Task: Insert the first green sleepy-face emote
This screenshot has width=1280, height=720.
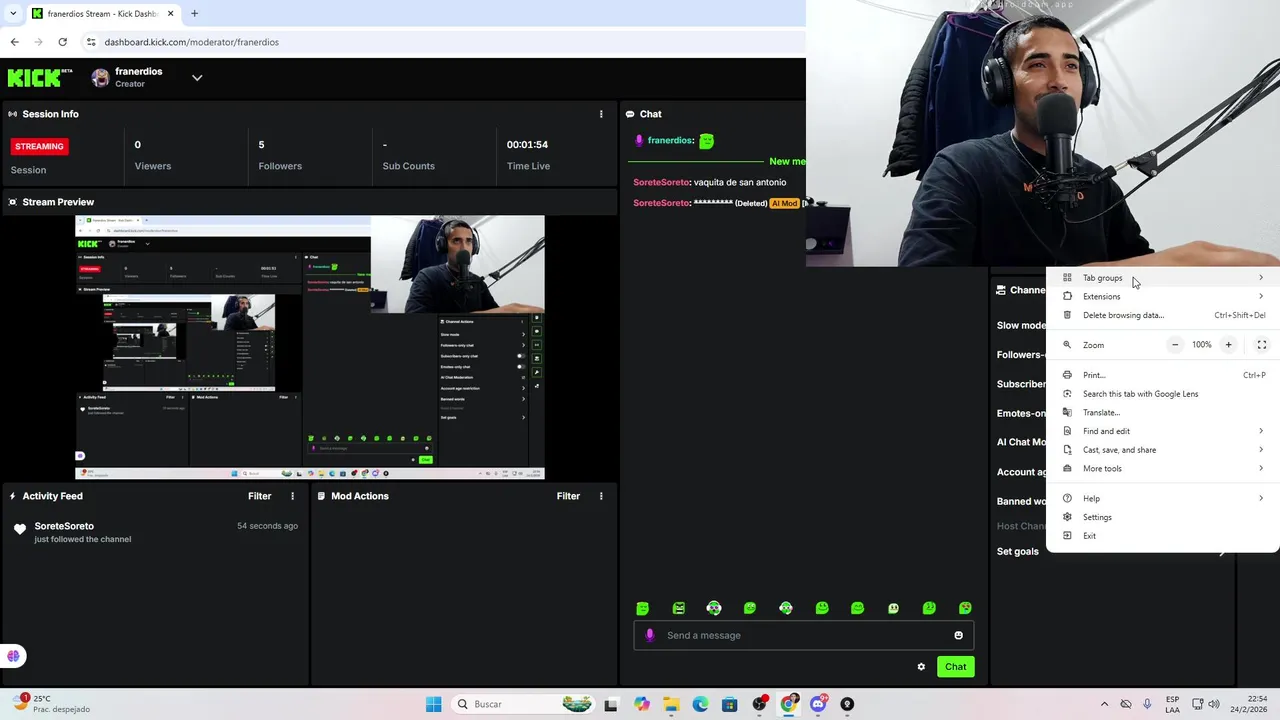Action: click(643, 608)
